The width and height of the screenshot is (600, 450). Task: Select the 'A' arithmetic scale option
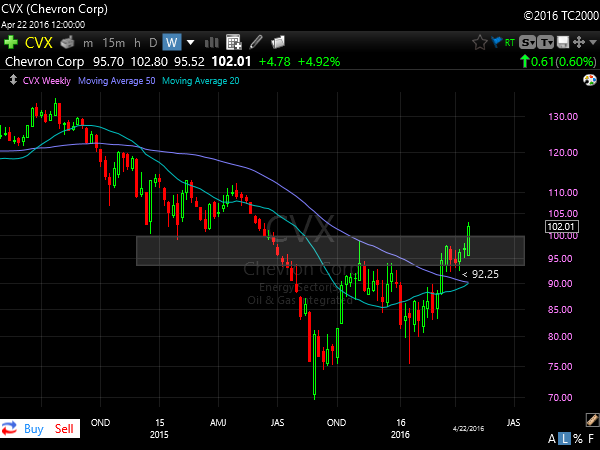552,439
